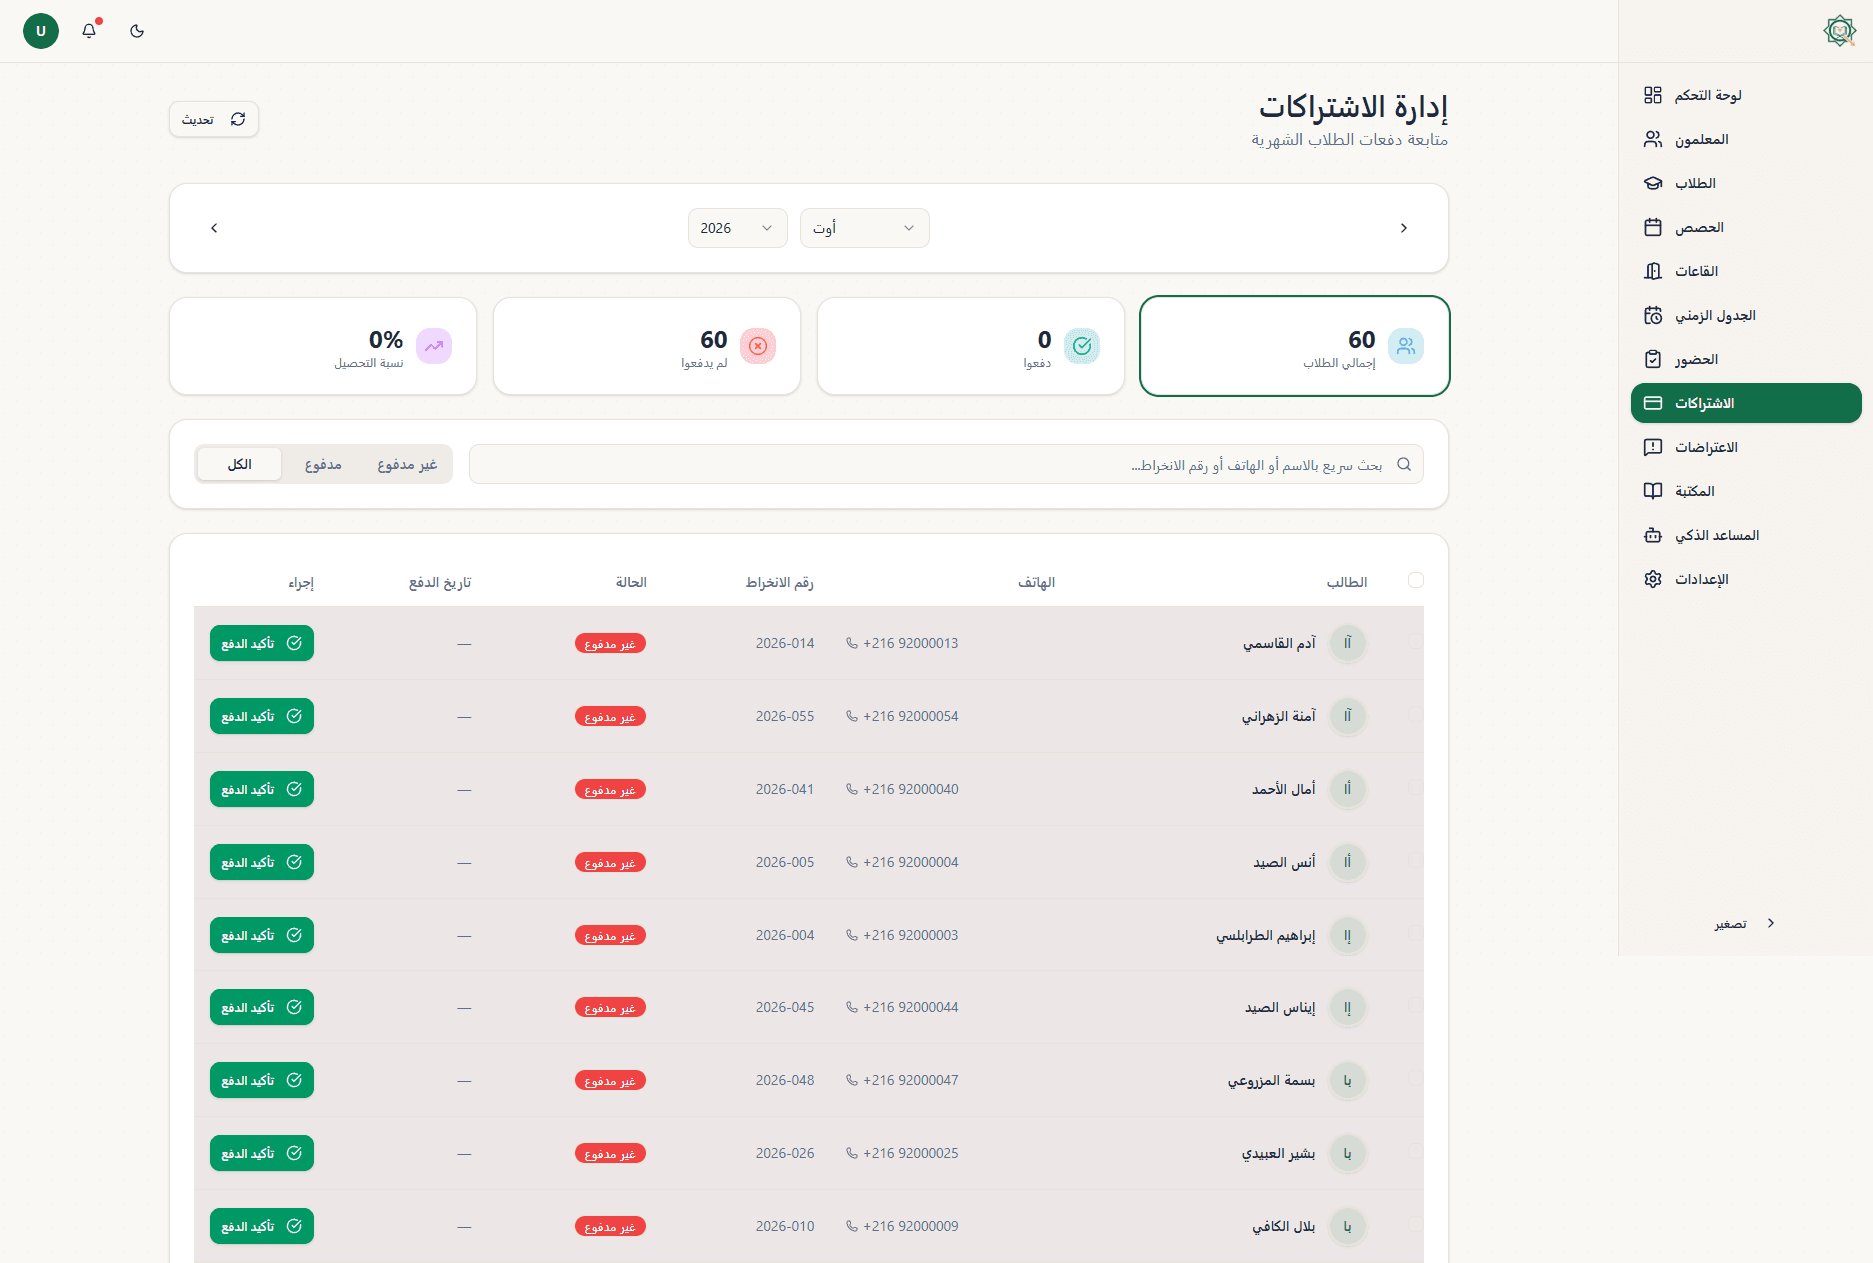Open المعلمون teachers page
1873x1263 pixels.
[1746, 139]
